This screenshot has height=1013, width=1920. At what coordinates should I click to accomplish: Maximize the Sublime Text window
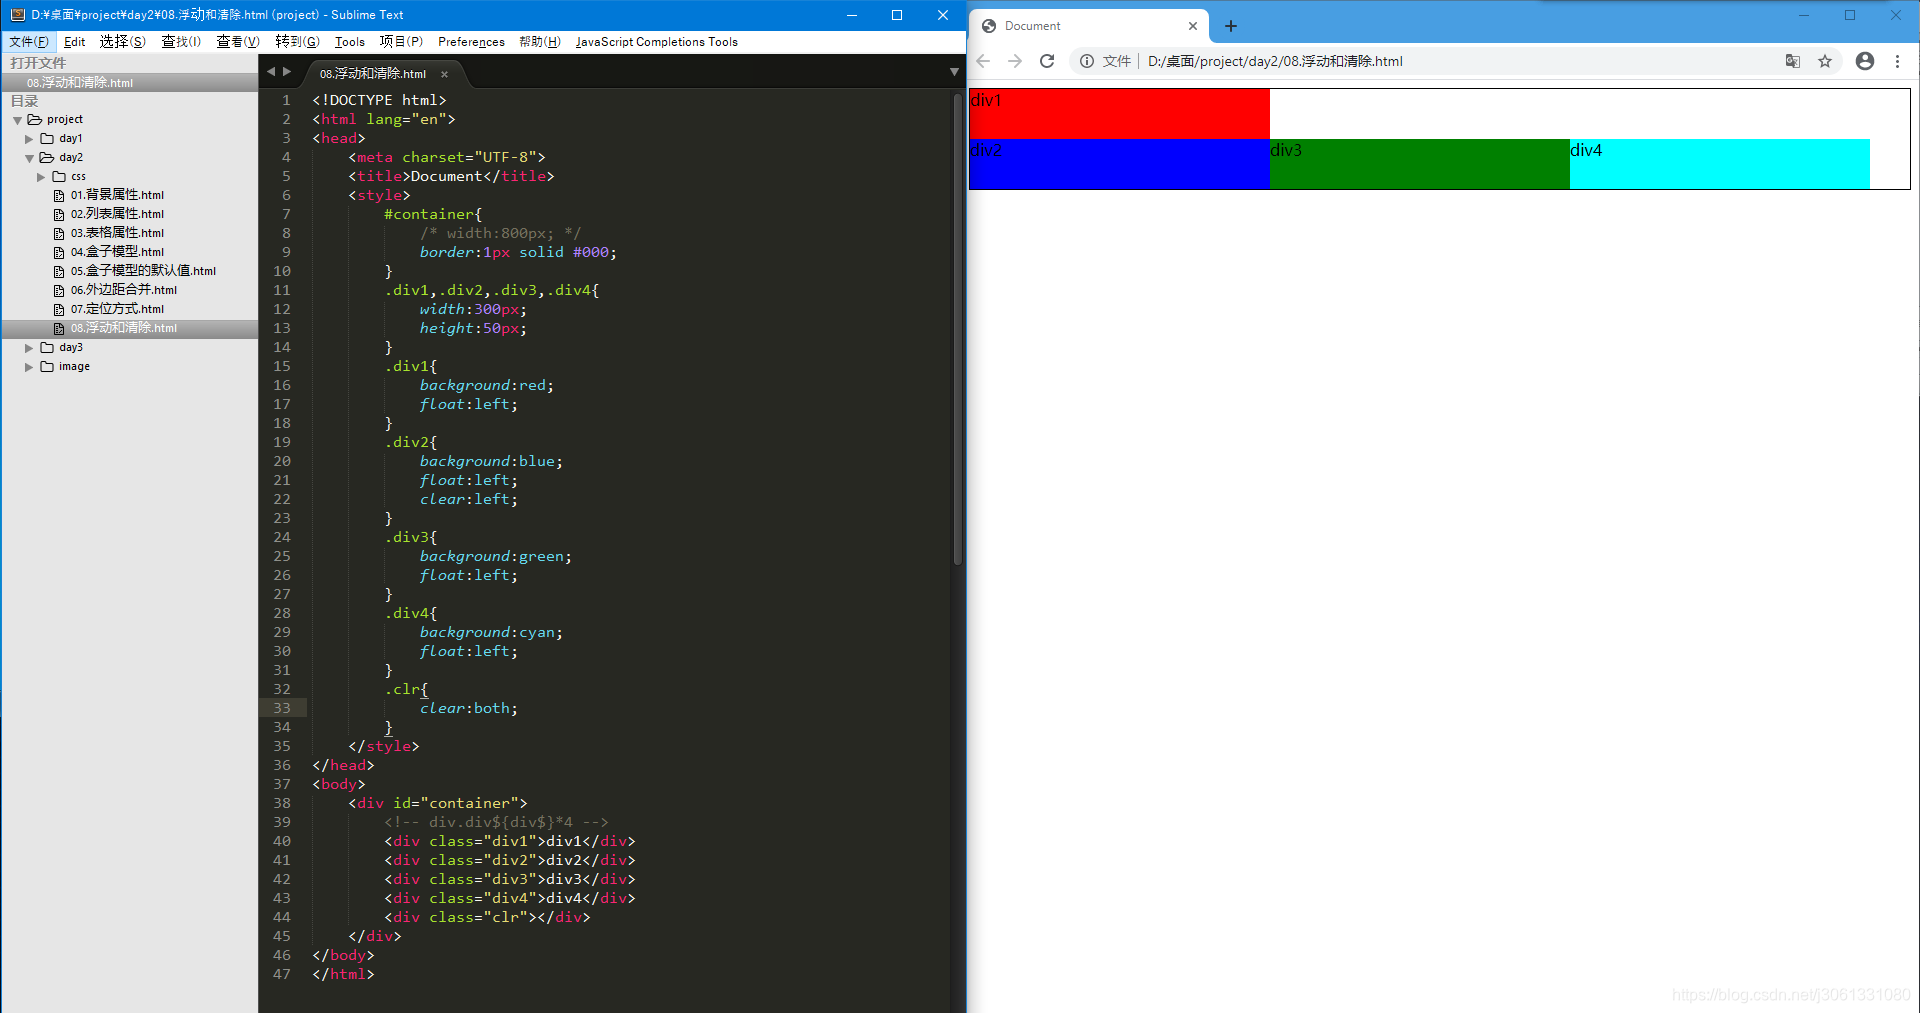[x=897, y=15]
